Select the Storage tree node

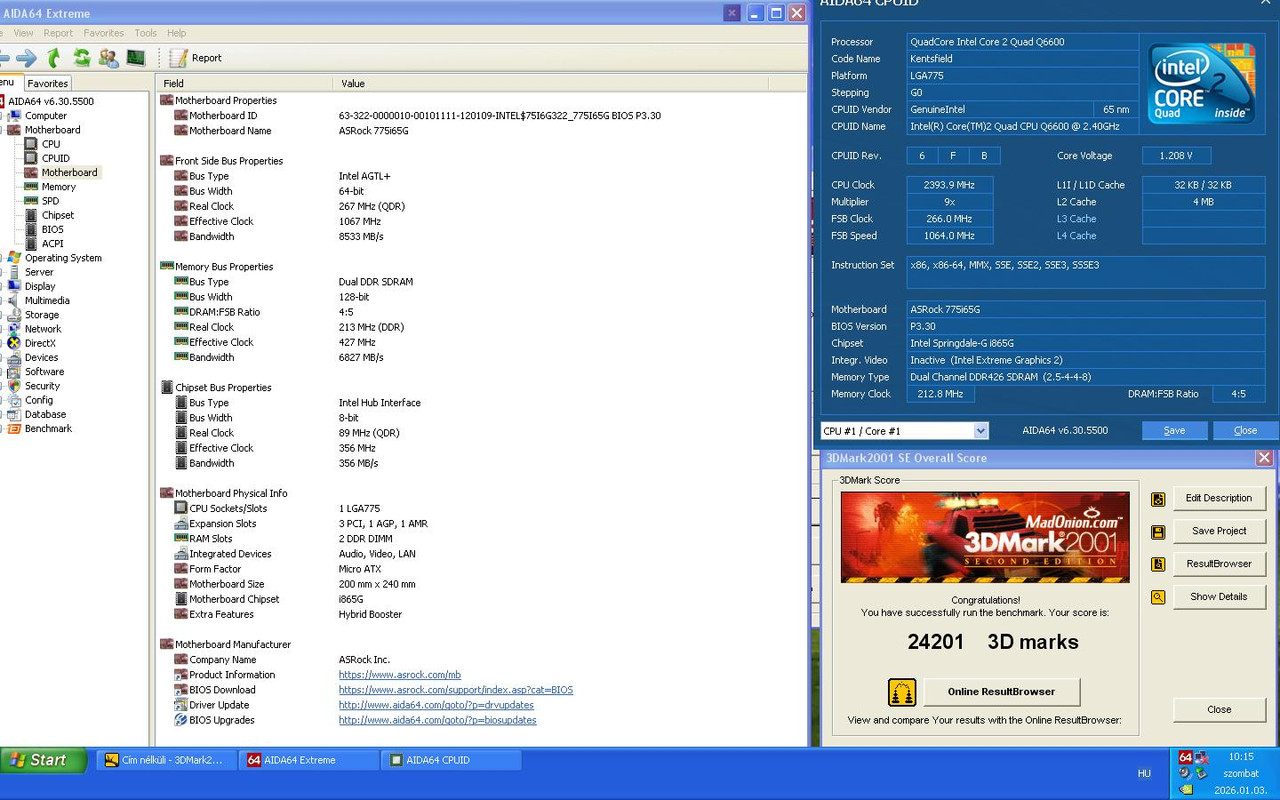42,315
